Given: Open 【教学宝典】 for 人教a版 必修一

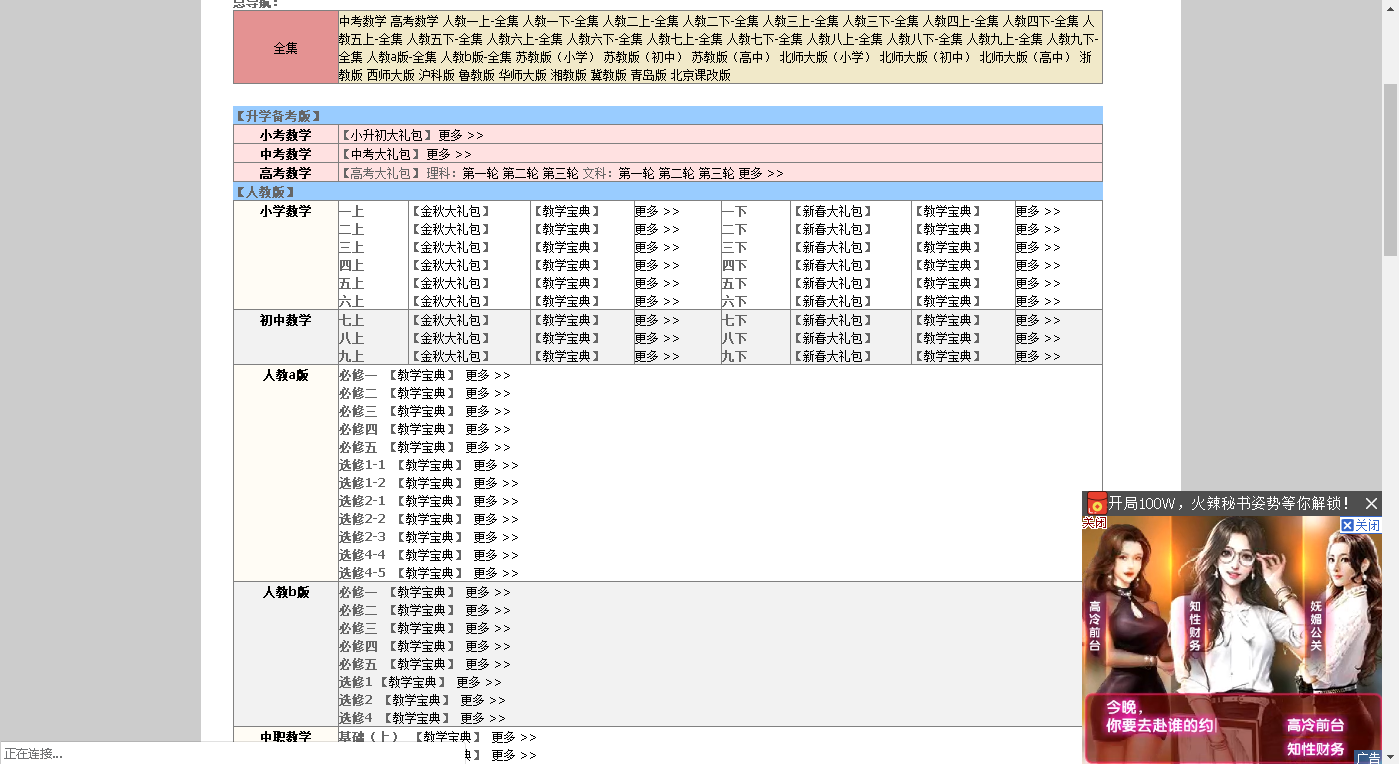Looking at the screenshot, I should 421,375.
